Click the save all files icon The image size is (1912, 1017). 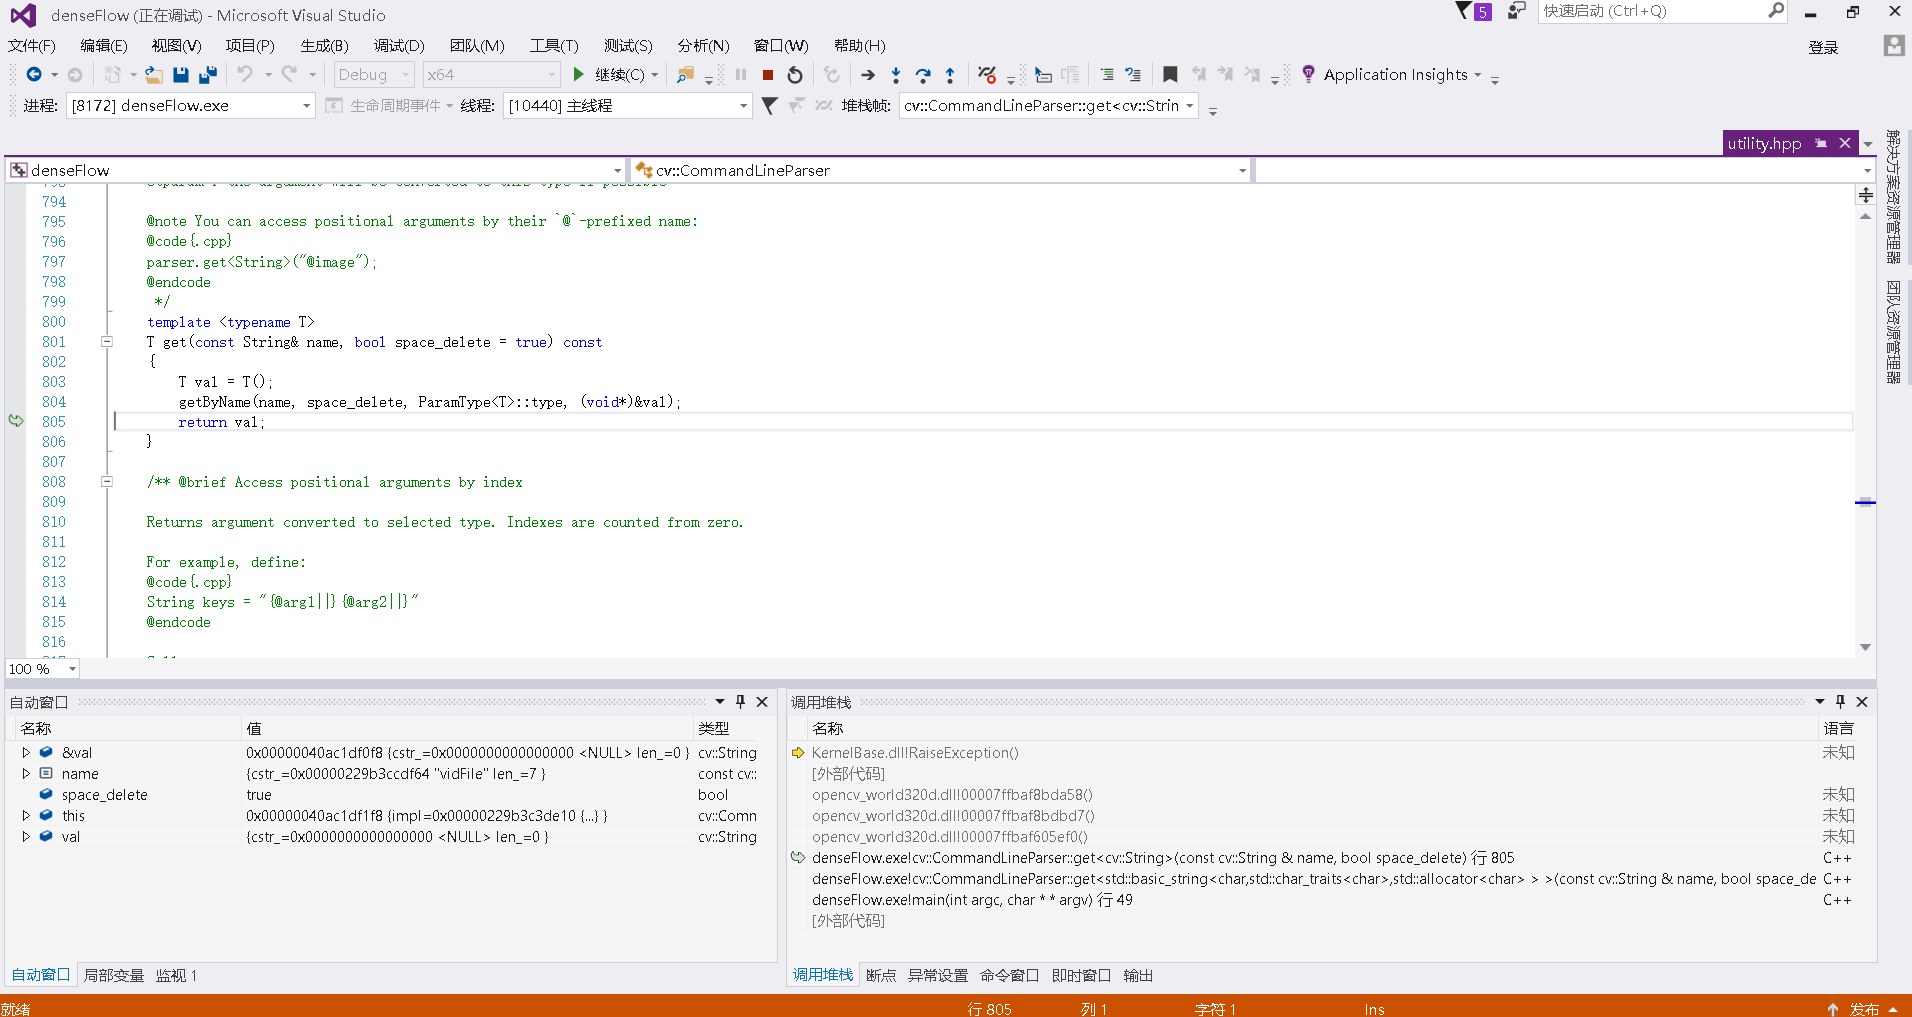pyautogui.click(x=208, y=75)
